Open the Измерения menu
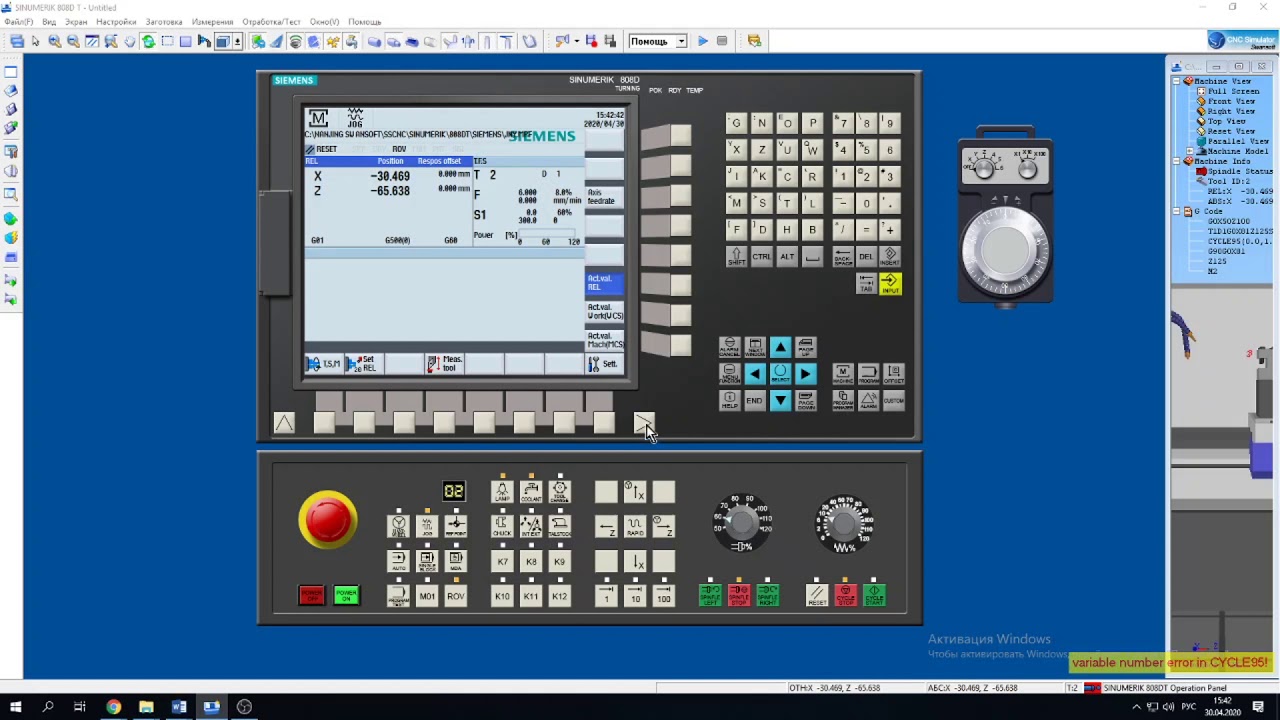Screen dimensions: 1280x720 click(x=212, y=21)
